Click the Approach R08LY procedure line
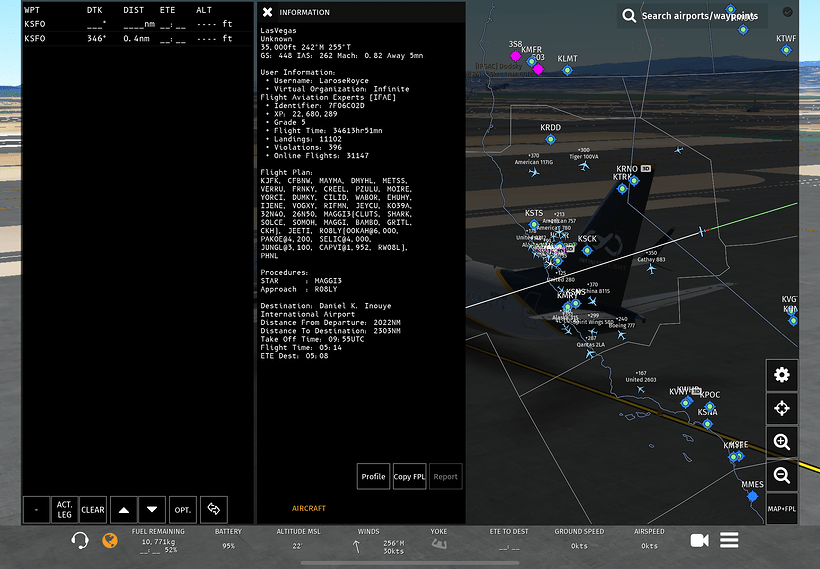 (299, 289)
